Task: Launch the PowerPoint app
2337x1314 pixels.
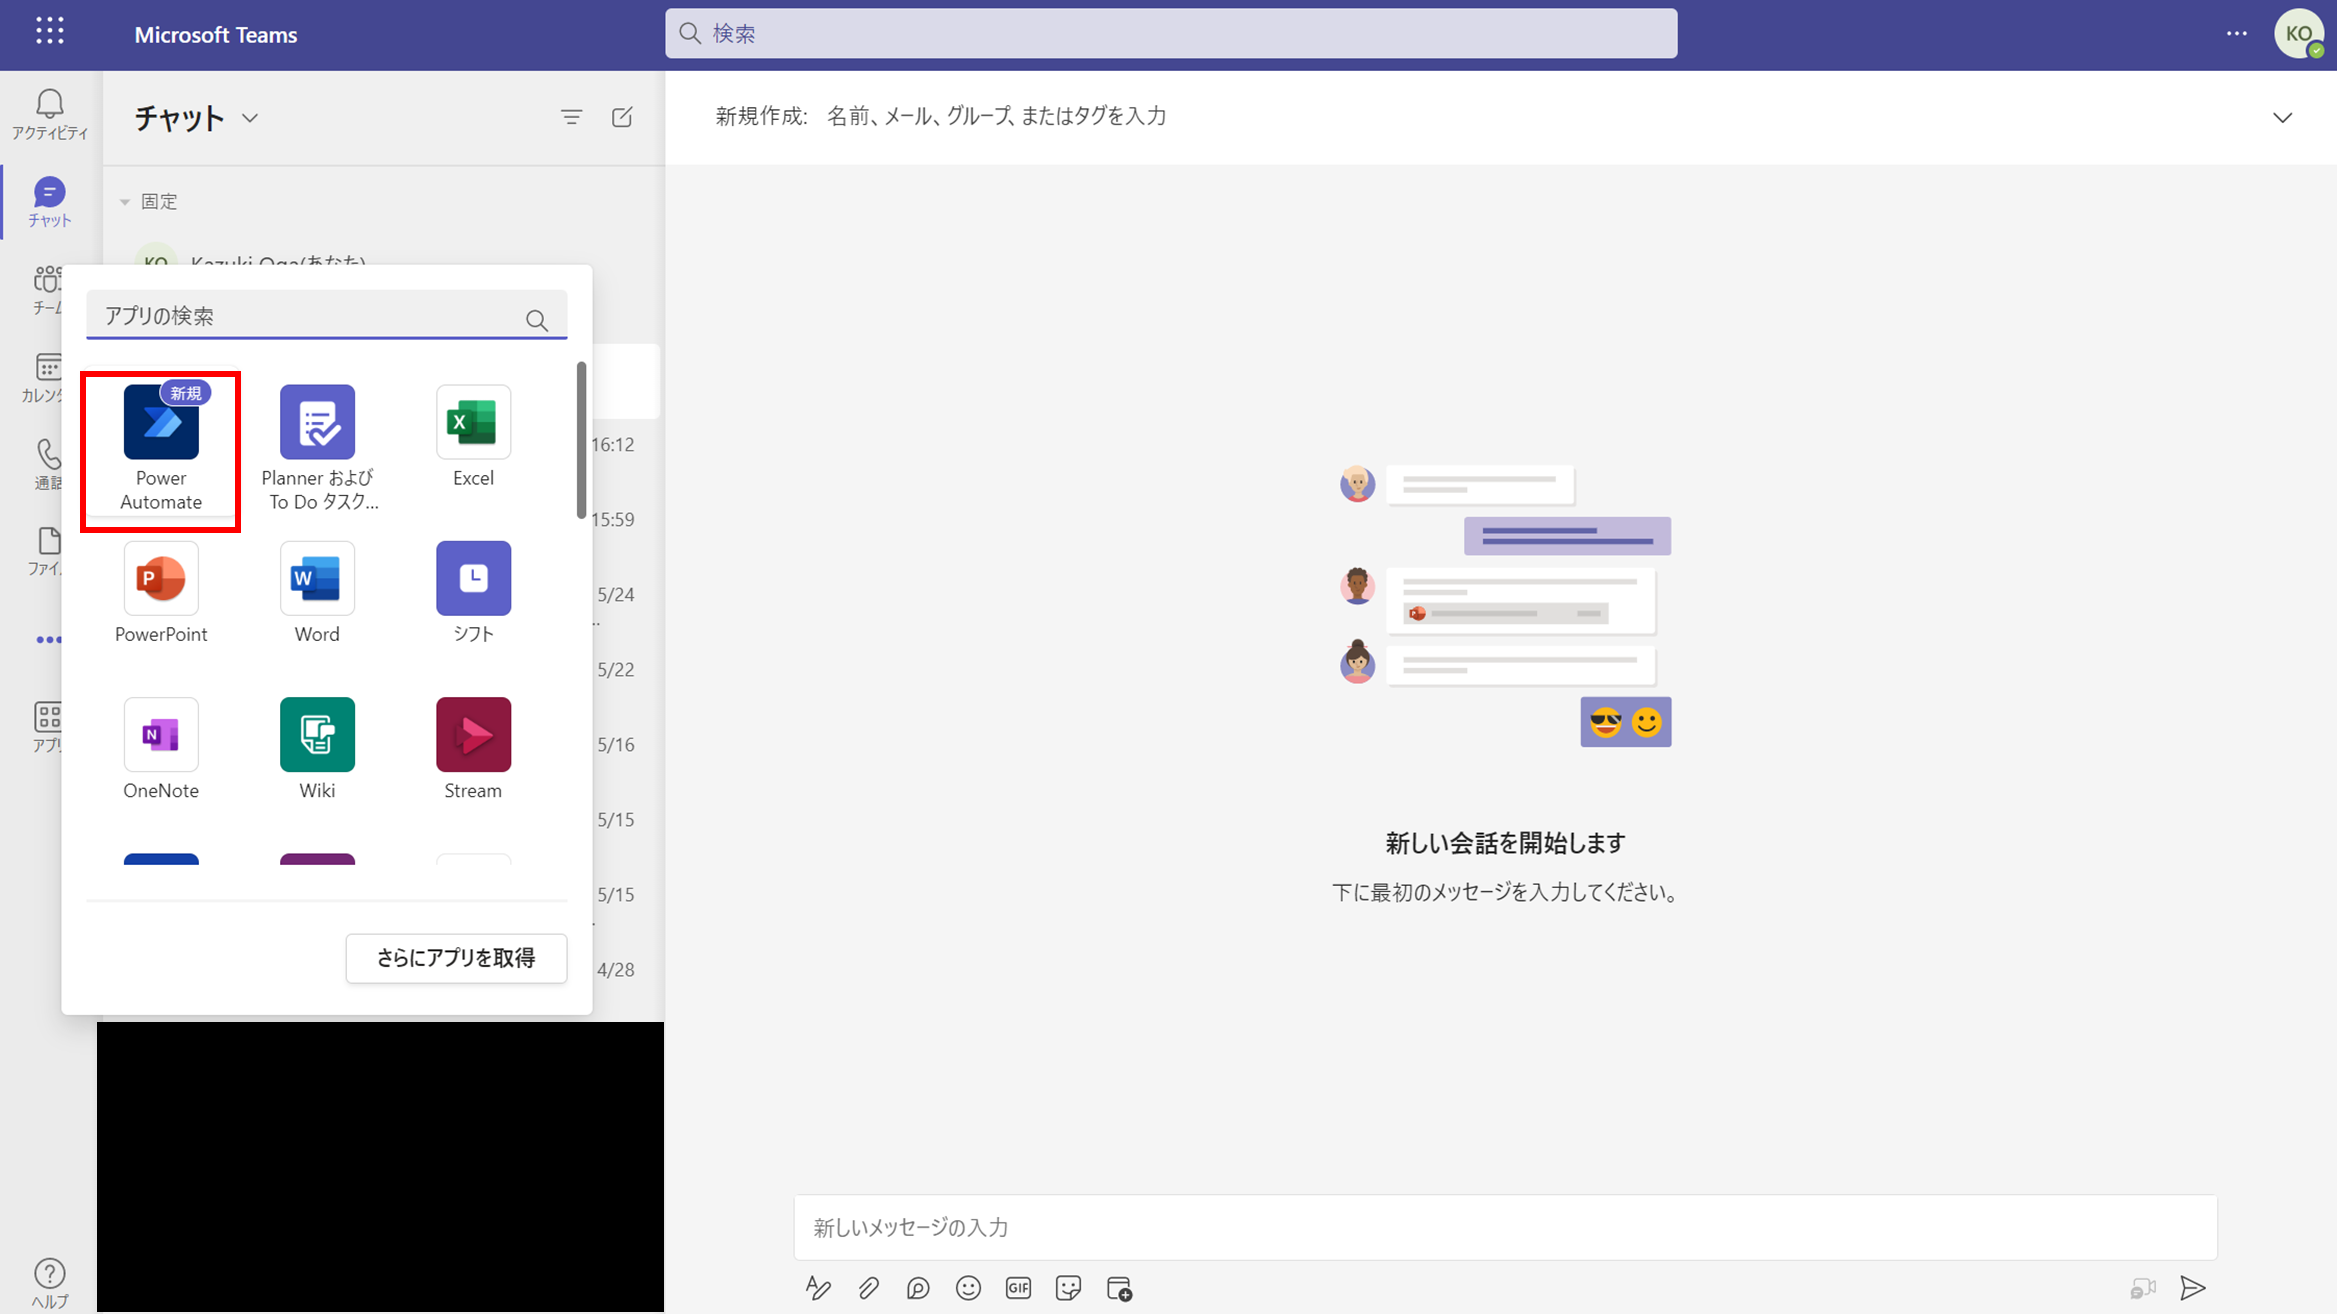Action: pos(161,593)
